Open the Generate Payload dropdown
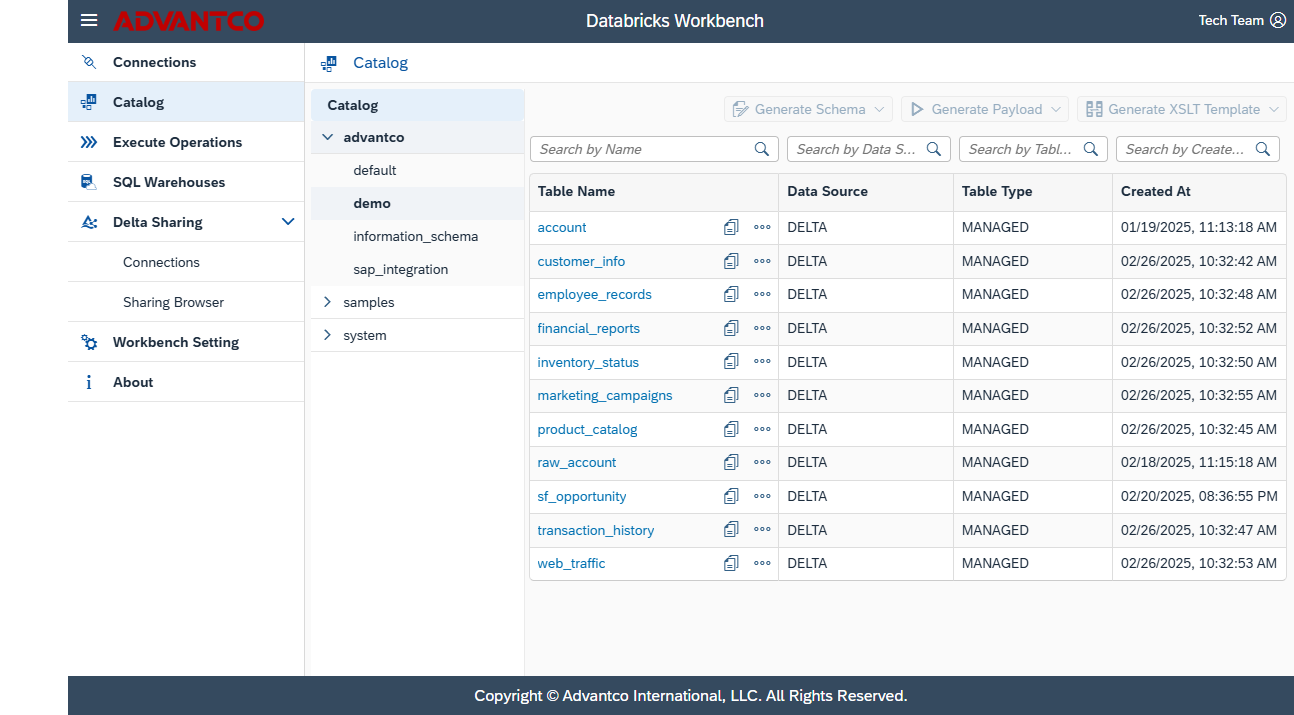This screenshot has width=1294, height=715. pyautogui.click(x=985, y=109)
